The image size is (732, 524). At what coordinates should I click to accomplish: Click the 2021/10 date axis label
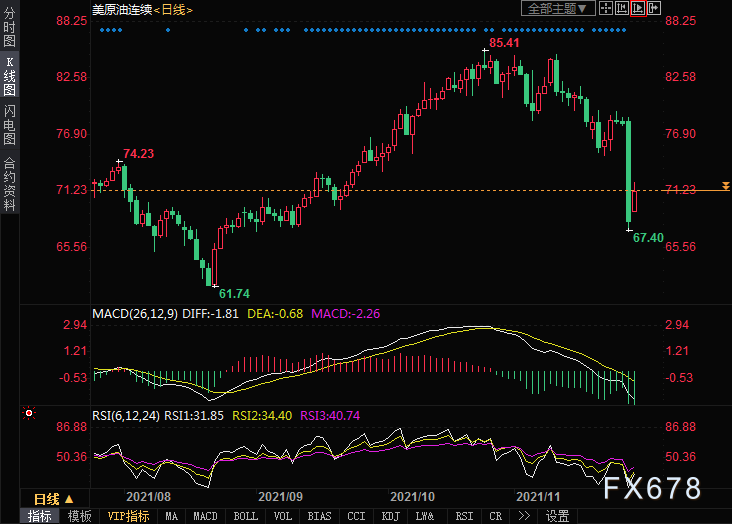[413, 496]
